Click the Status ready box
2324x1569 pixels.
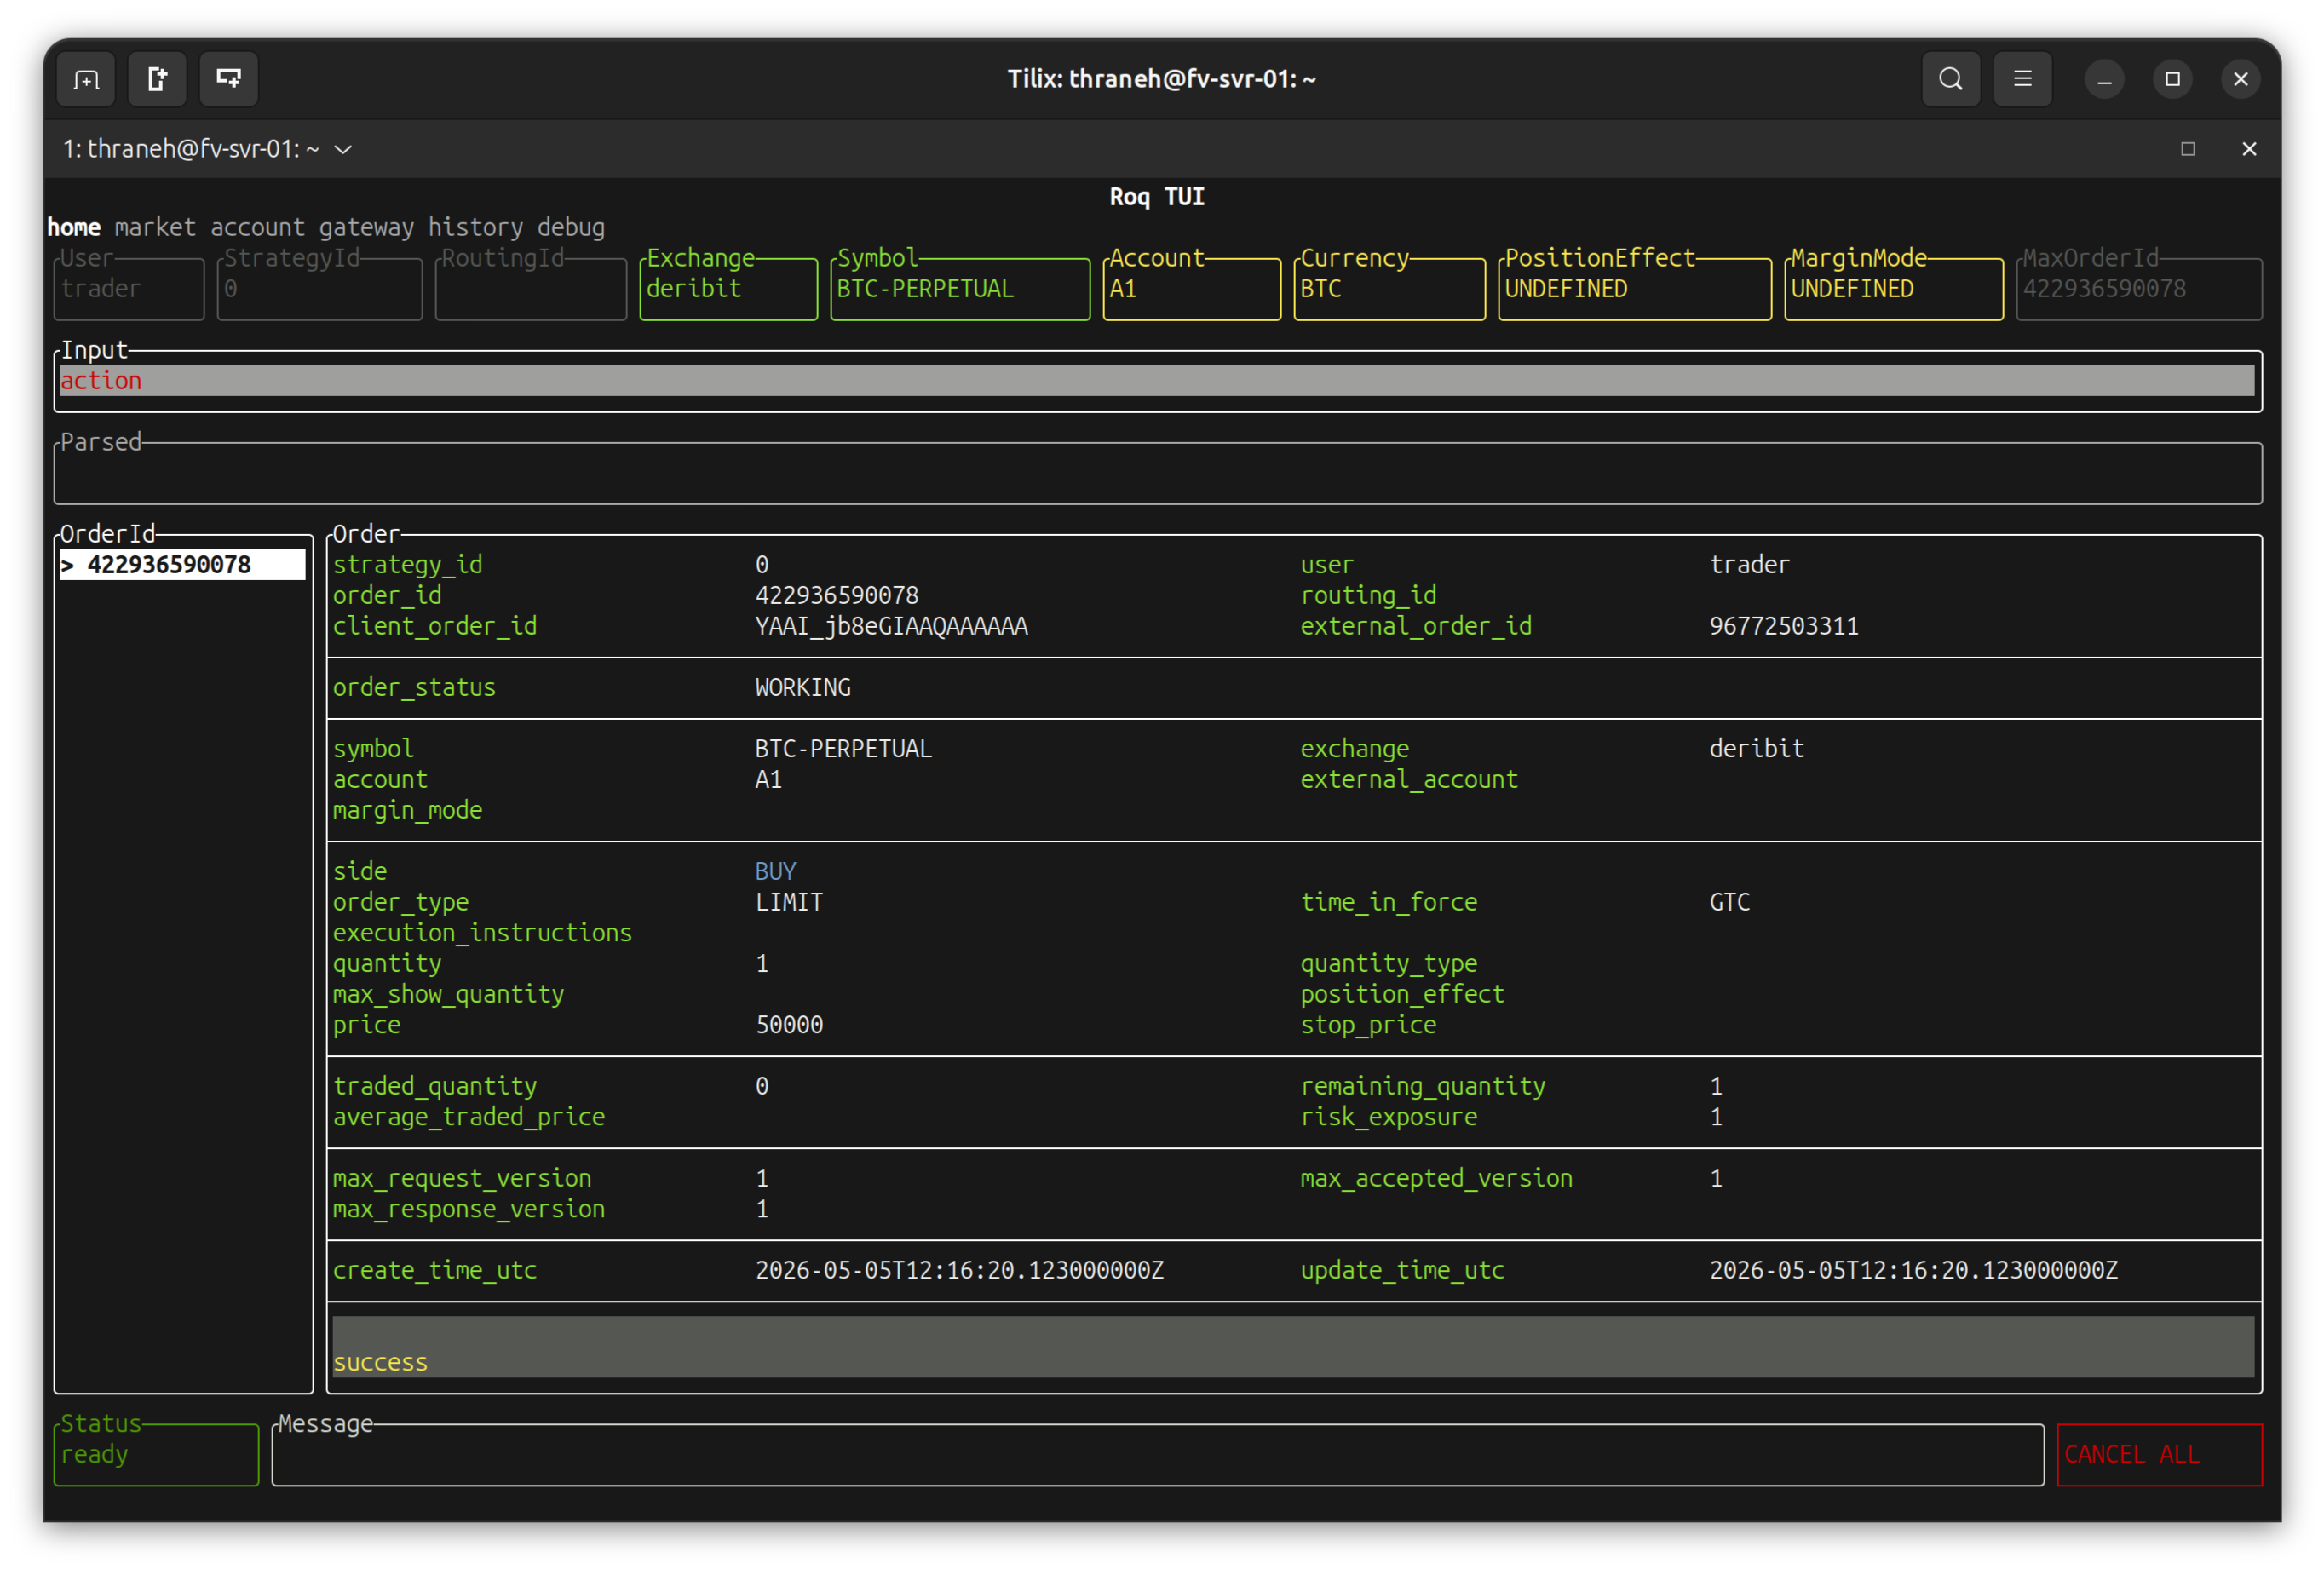pos(156,1454)
